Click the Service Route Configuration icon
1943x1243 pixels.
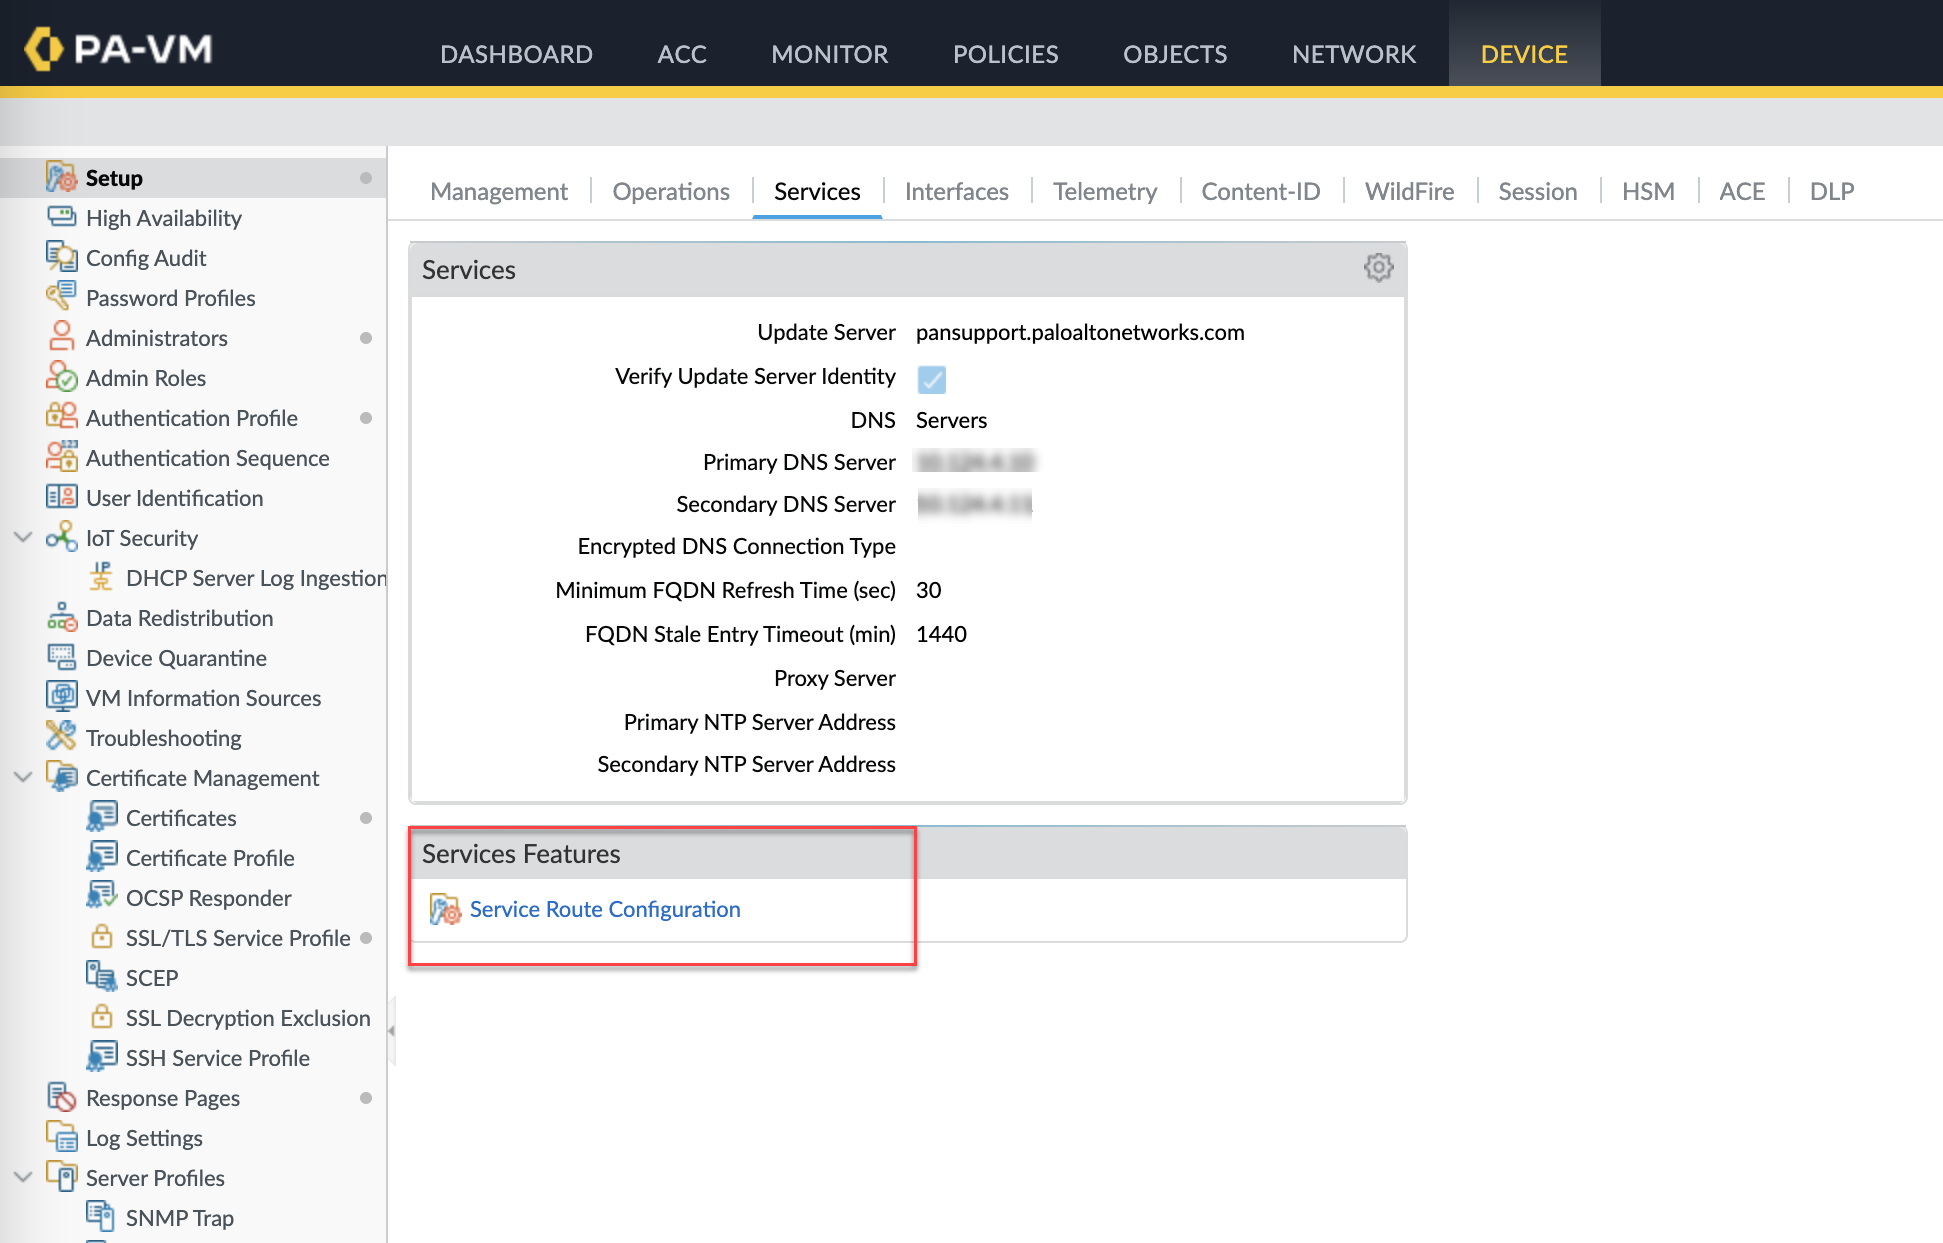pos(444,909)
